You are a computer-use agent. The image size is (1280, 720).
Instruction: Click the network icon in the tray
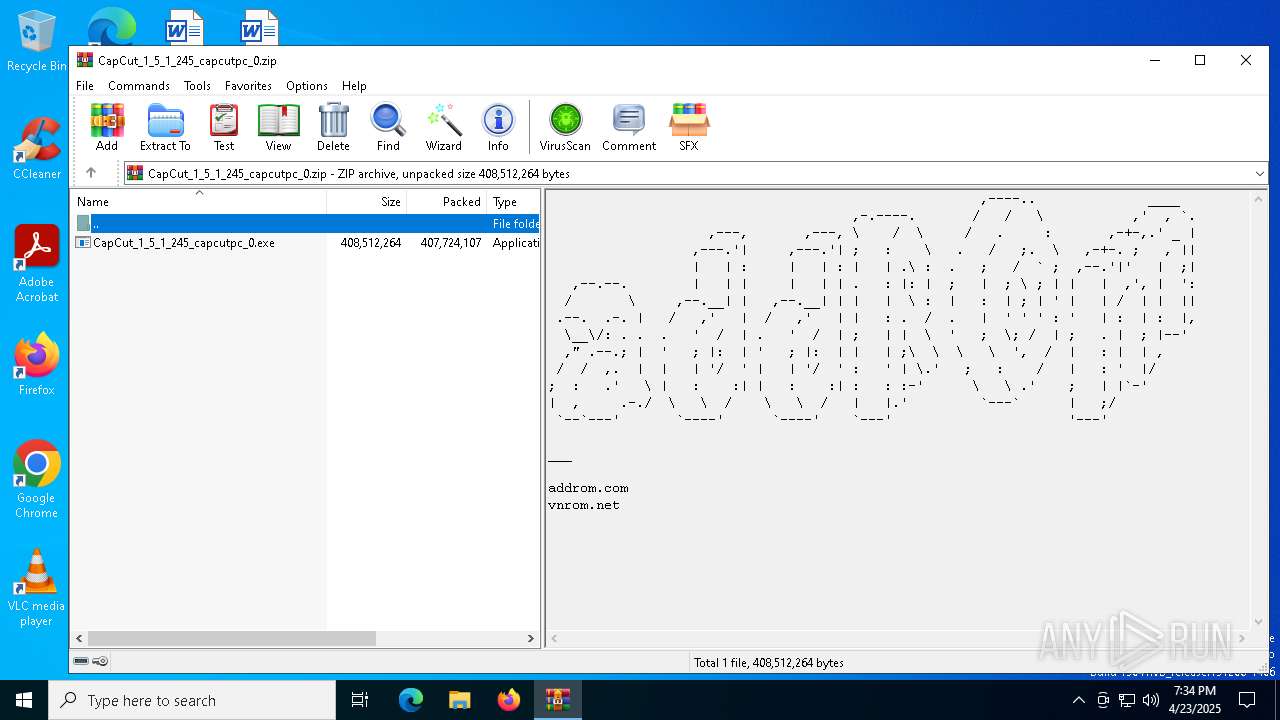click(1126, 700)
